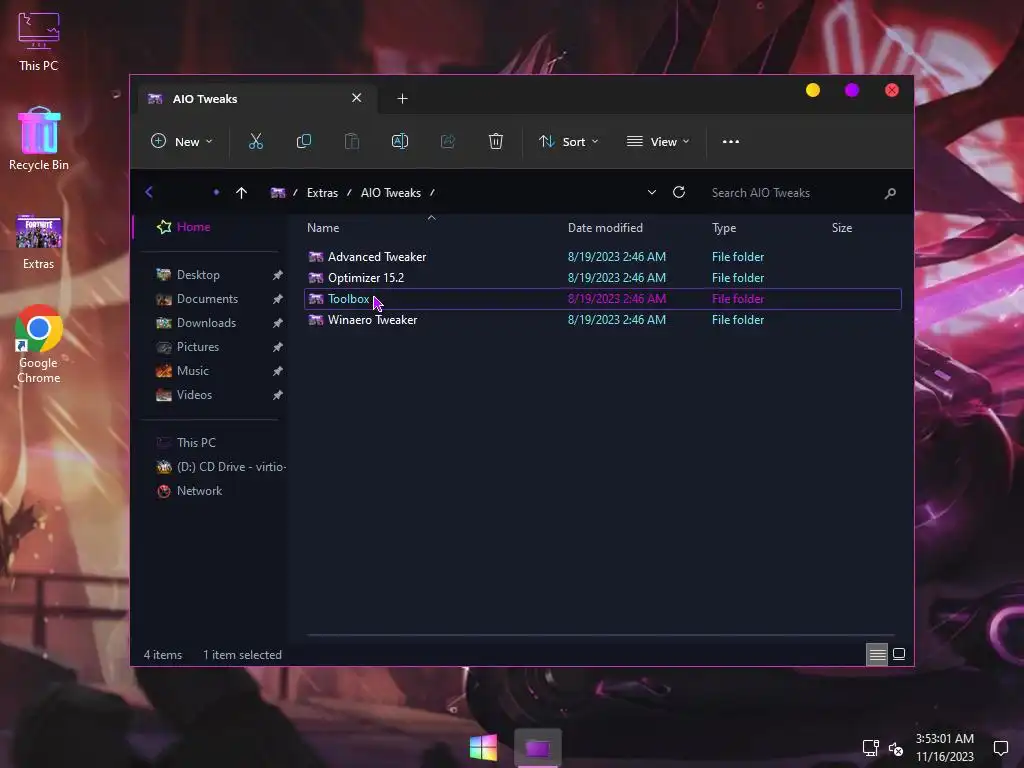Select the Advanced Tweaker folder
The height and width of the screenshot is (768, 1024).
tap(603, 257)
